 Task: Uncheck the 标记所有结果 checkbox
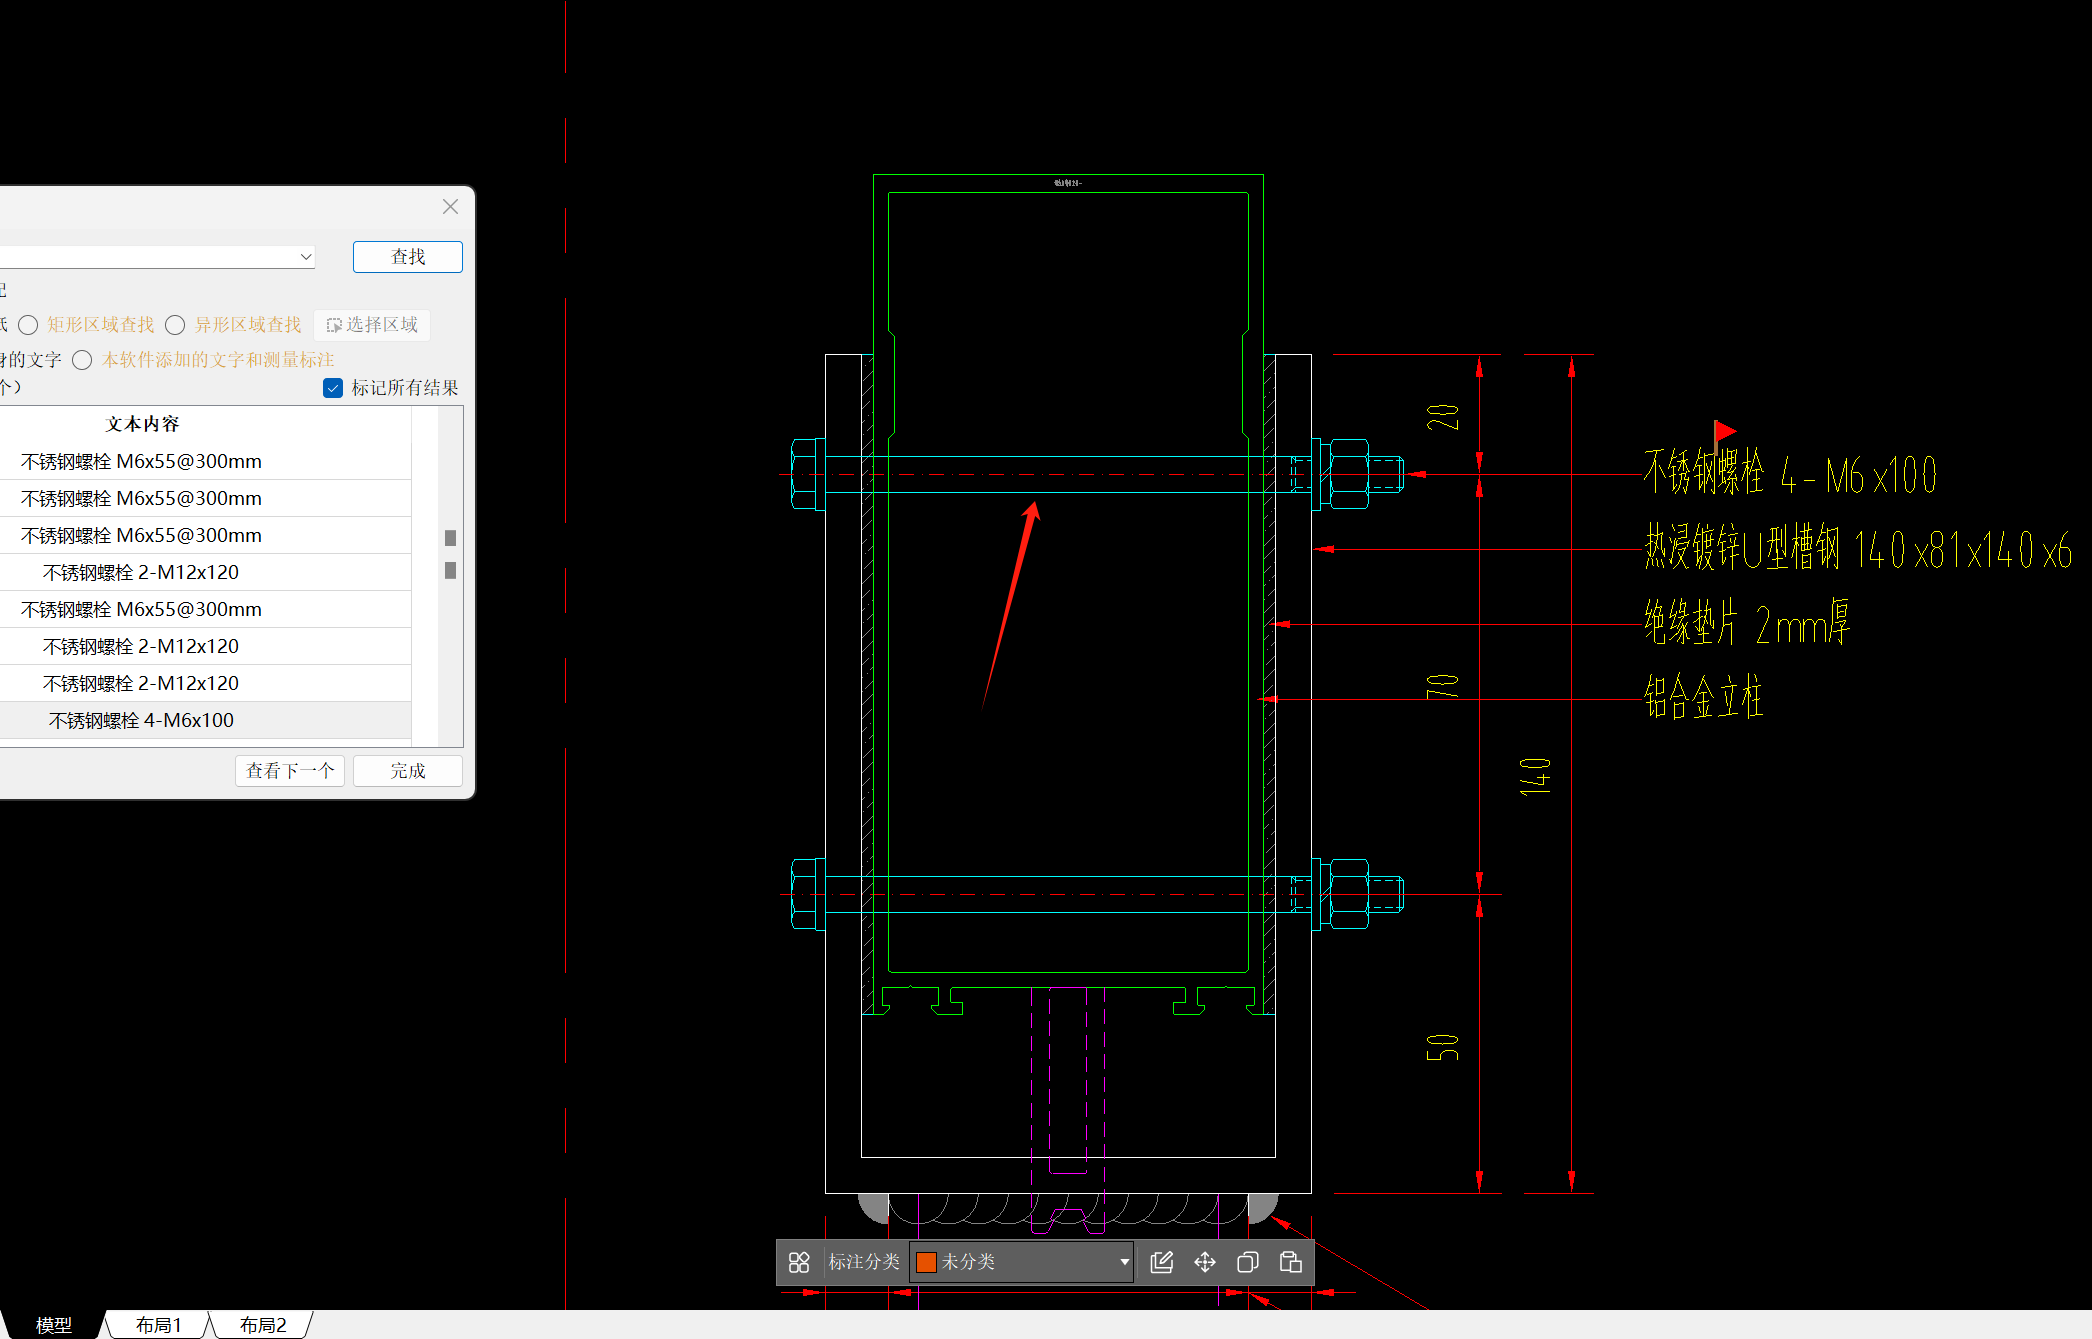click(333, 388)
